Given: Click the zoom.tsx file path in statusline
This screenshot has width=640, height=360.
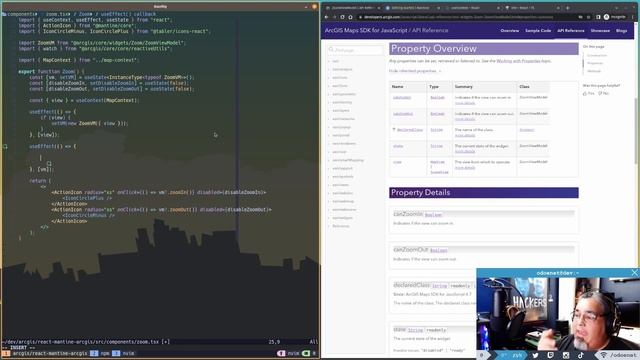Looking at the screenshot, I should point(81,342).
